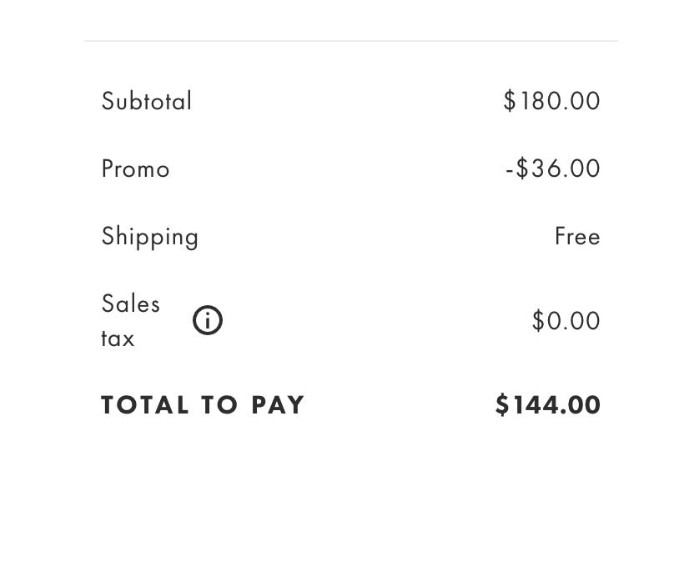
Task: Select the $180.00 subtotal amount
Action: tap(551, 101)
